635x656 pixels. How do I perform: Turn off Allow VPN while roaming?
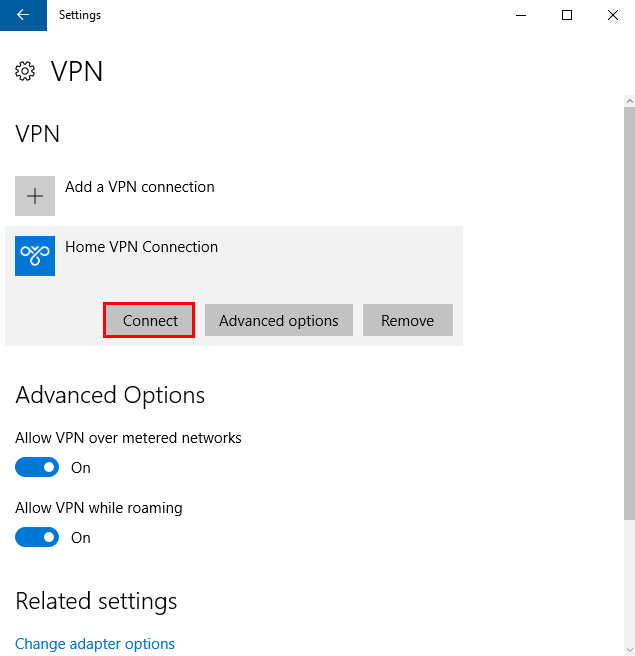click(x=37, y=538)
